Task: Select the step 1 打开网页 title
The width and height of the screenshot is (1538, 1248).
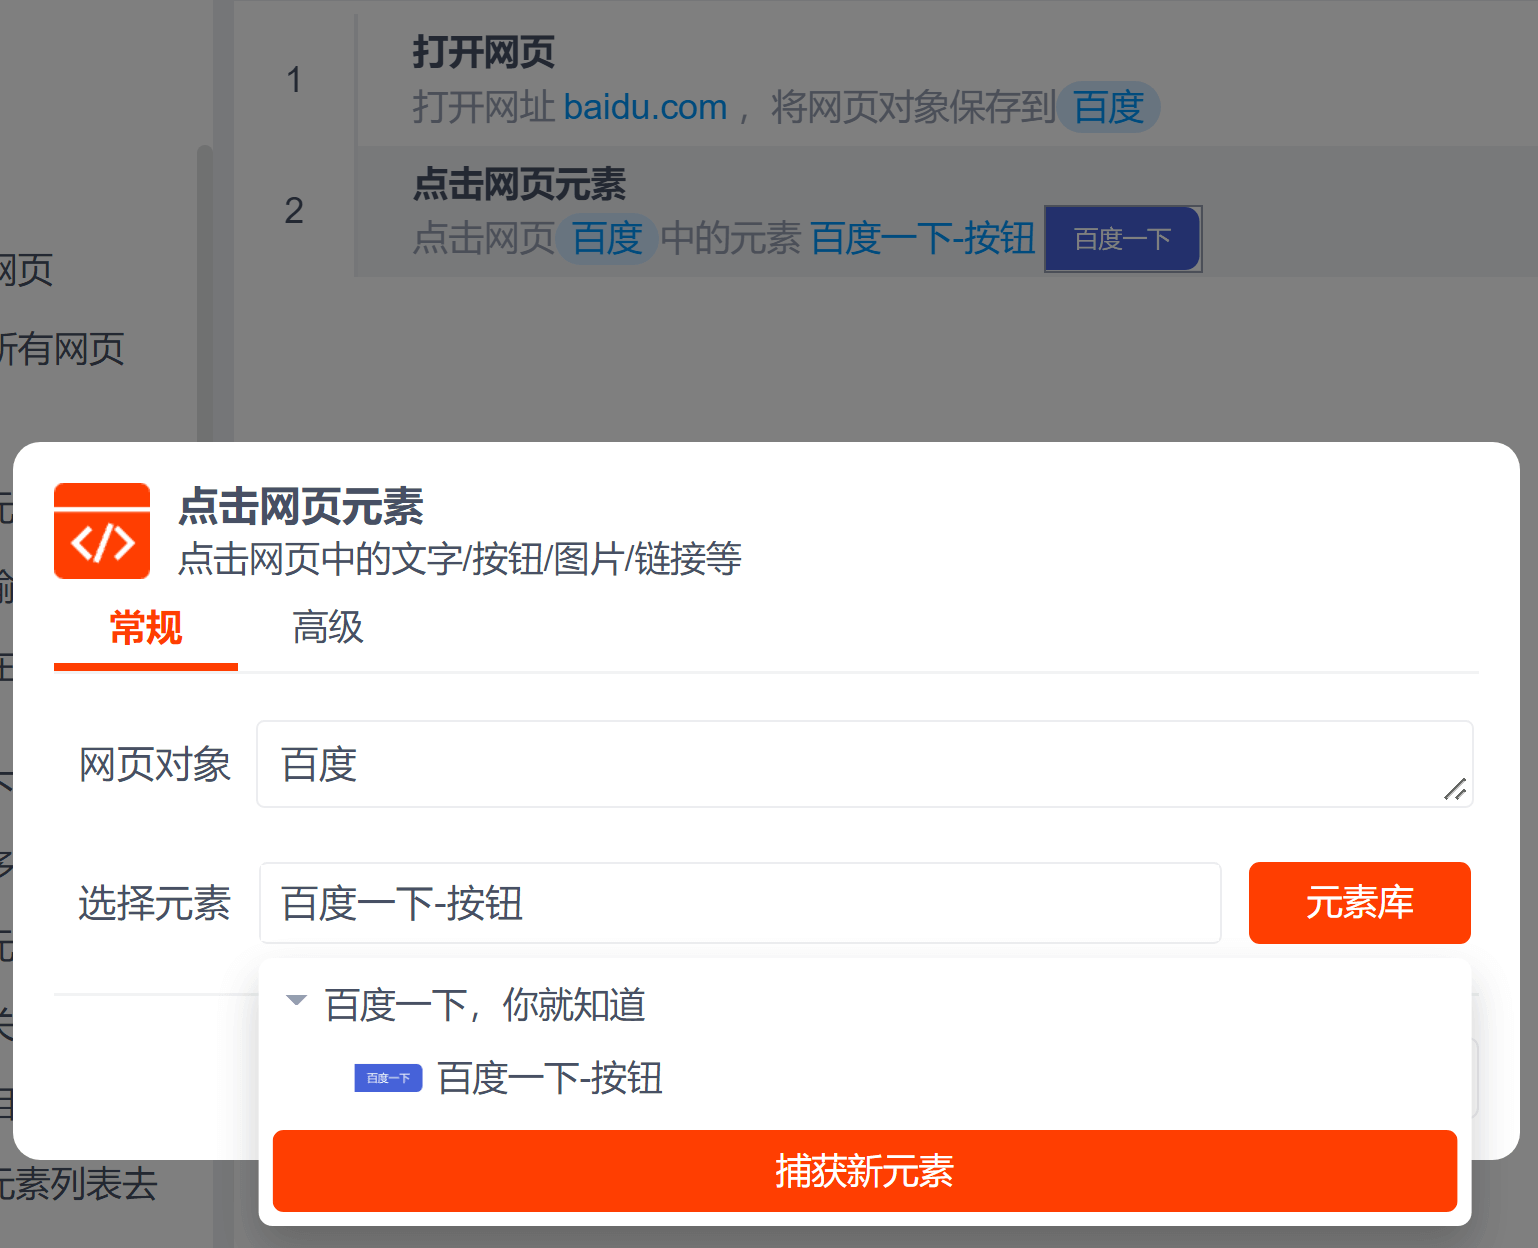Action: pyautogui.click(x=484, y=52)
